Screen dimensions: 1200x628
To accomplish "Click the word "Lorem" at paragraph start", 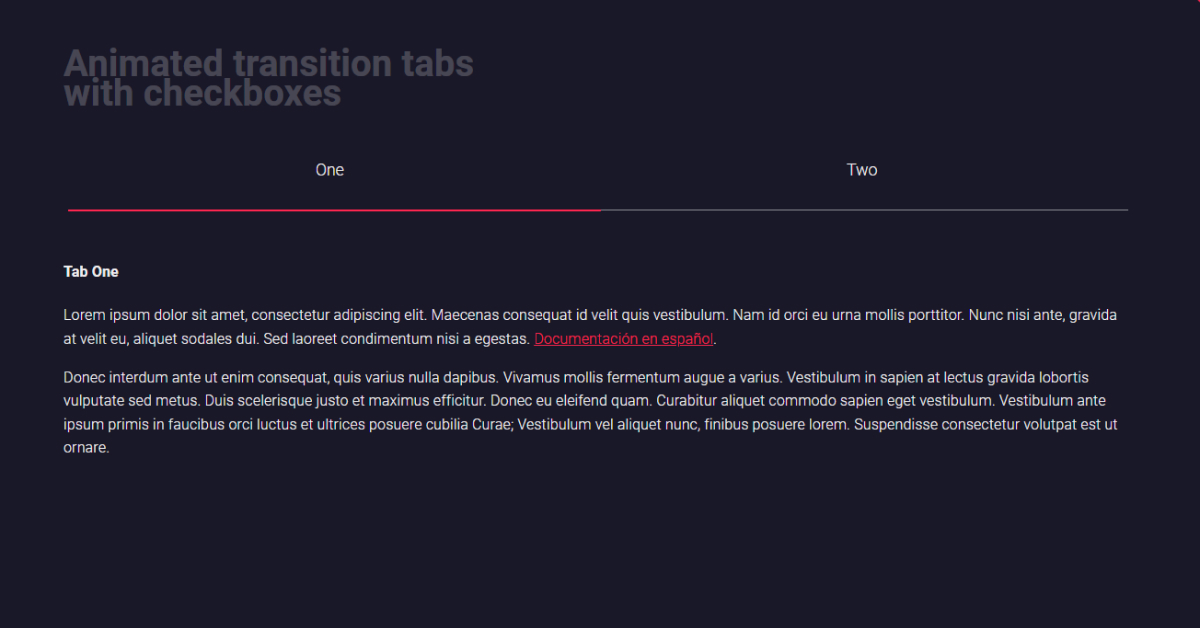I will pyautogui.click(x=83, y=314).
